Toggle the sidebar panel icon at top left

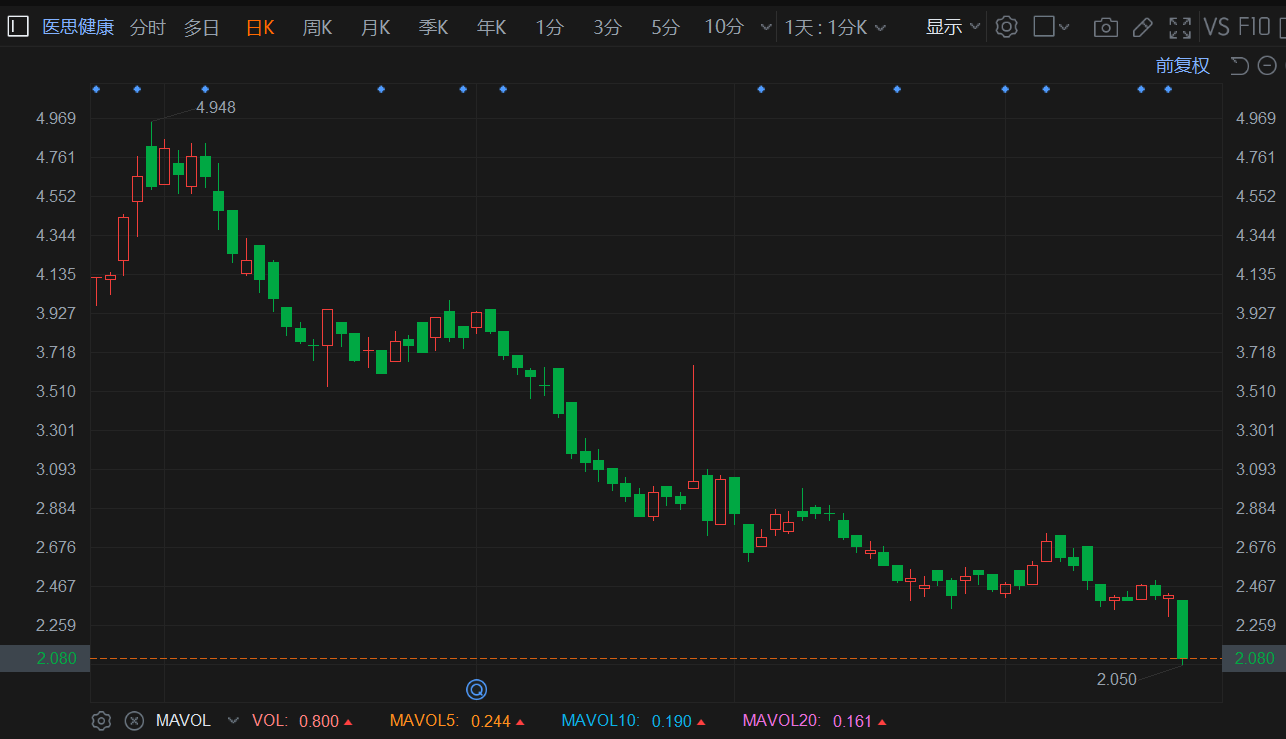click(x=17, y=27)
